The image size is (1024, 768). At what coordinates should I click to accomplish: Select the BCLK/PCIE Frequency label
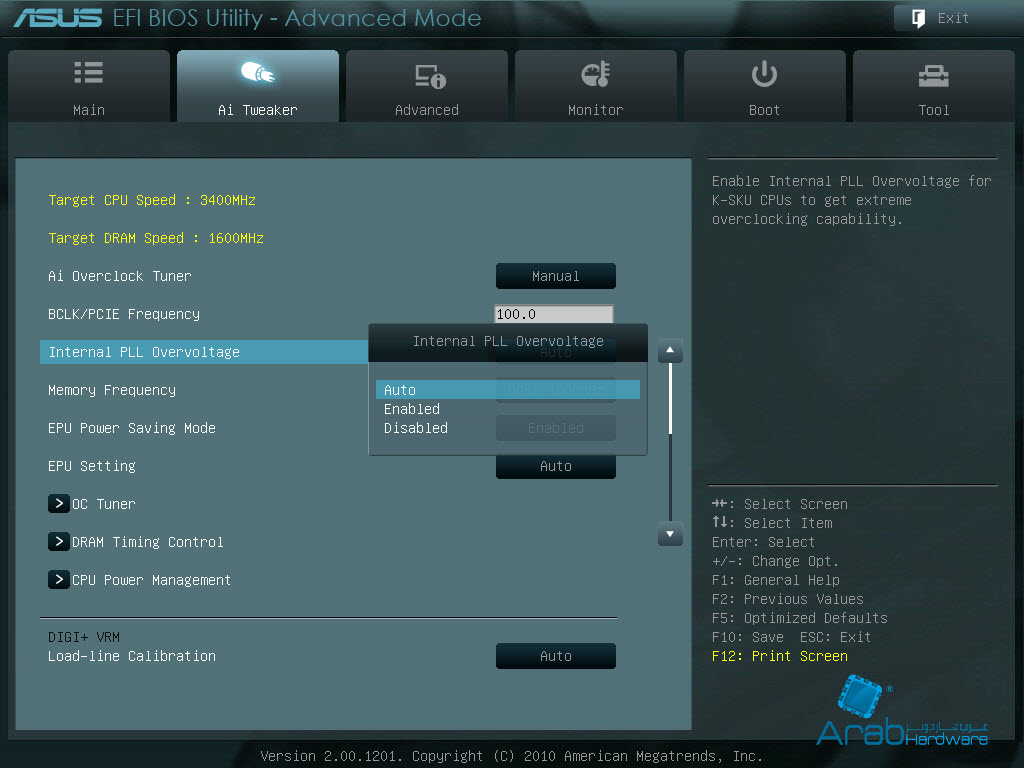point(123,314)
